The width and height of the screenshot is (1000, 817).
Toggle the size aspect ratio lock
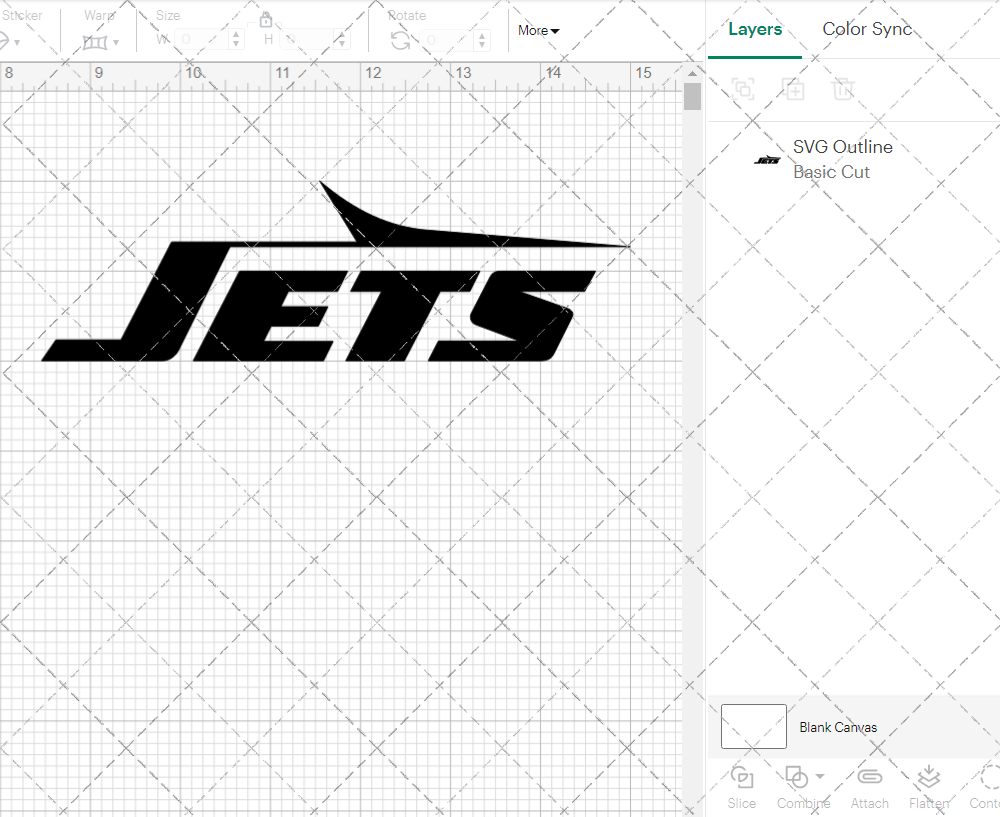[266, 21]
